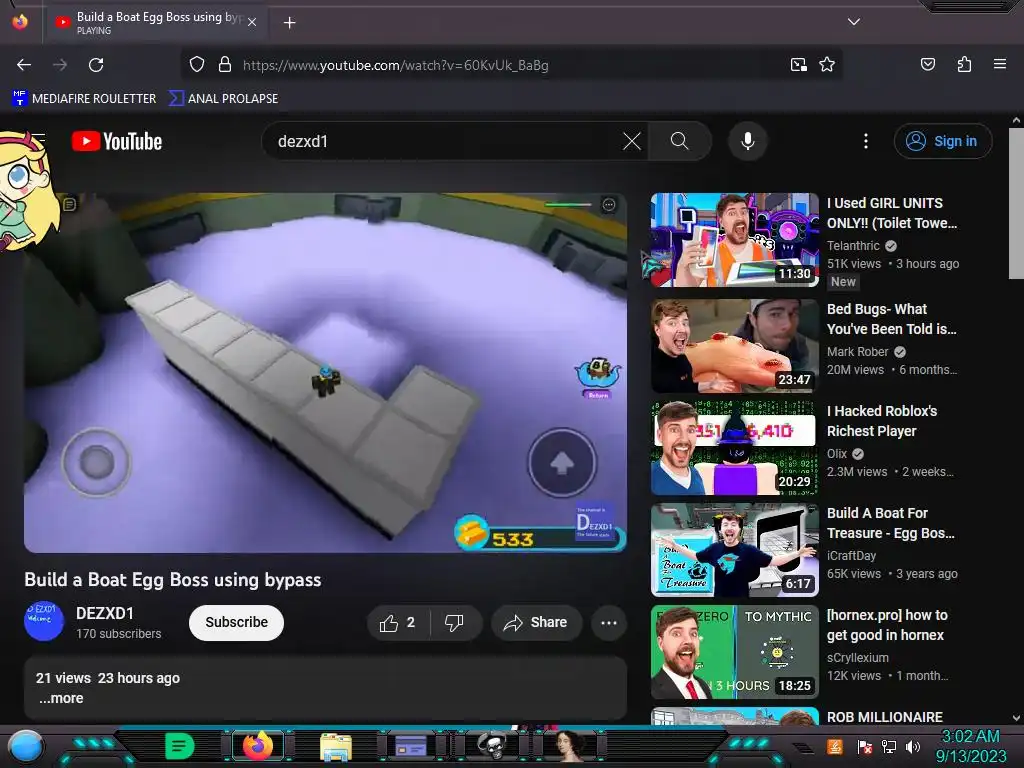Open I Used GIRL UNITS ONLY thumbnail

tap(735, 240)
